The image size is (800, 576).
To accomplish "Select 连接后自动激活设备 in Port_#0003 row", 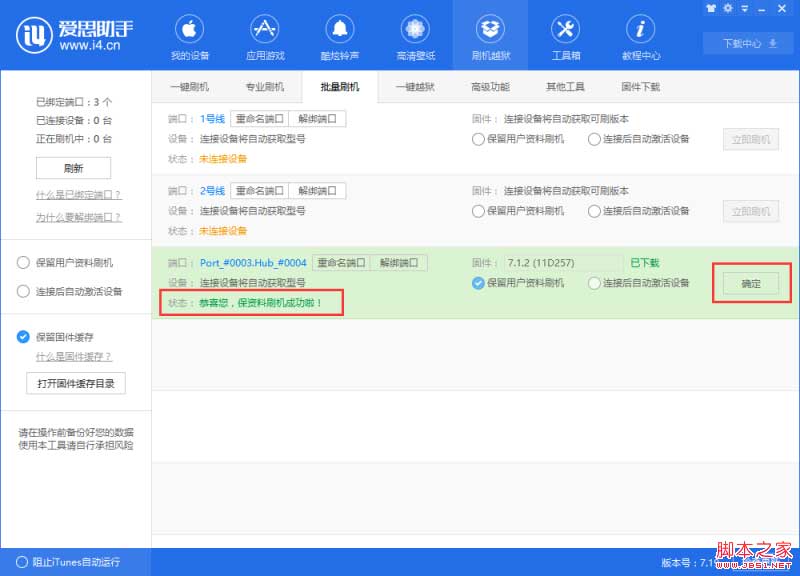I will pyautogui.click(x=594, y=283).
